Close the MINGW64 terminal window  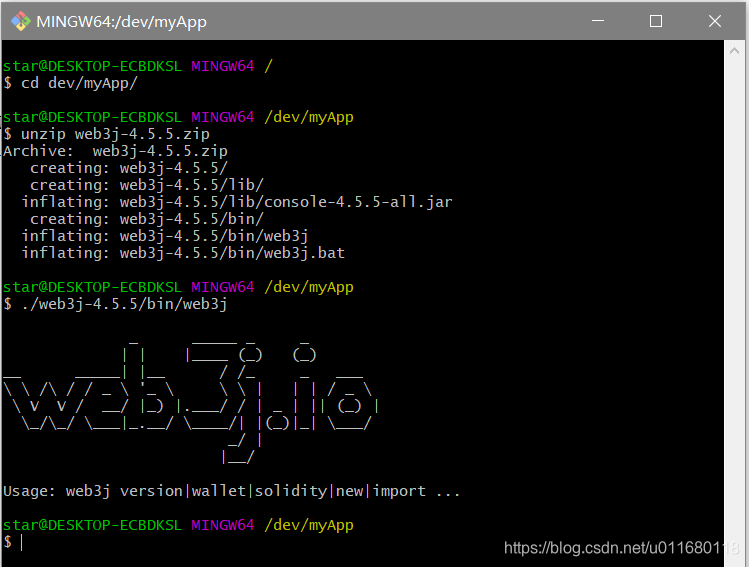coord(715,21)
